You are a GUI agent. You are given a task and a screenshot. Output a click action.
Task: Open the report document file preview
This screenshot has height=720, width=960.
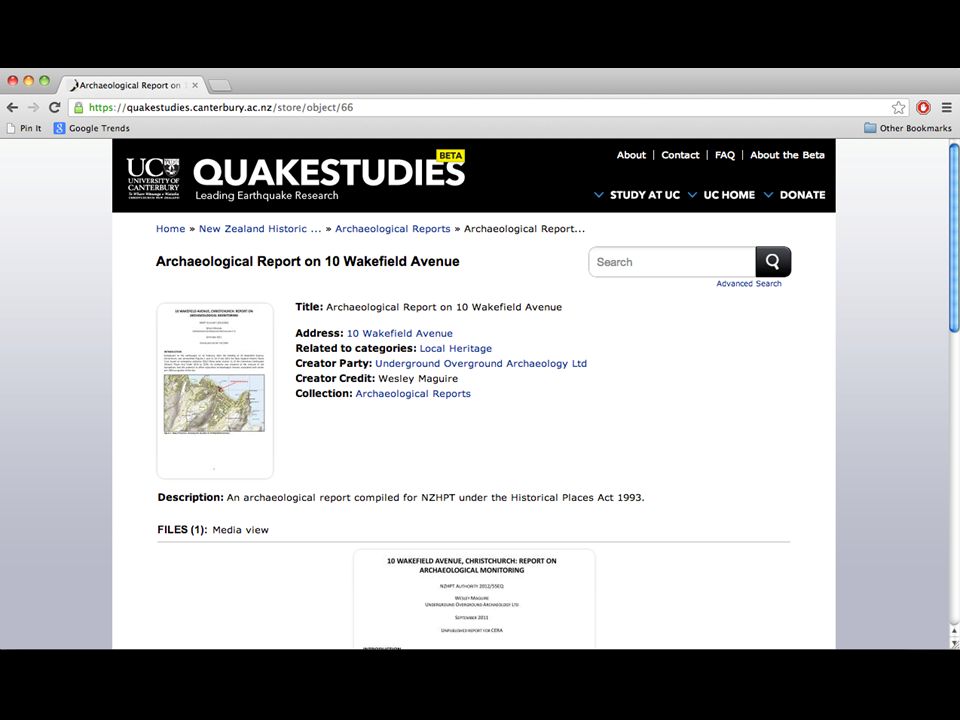pos(474,599)
